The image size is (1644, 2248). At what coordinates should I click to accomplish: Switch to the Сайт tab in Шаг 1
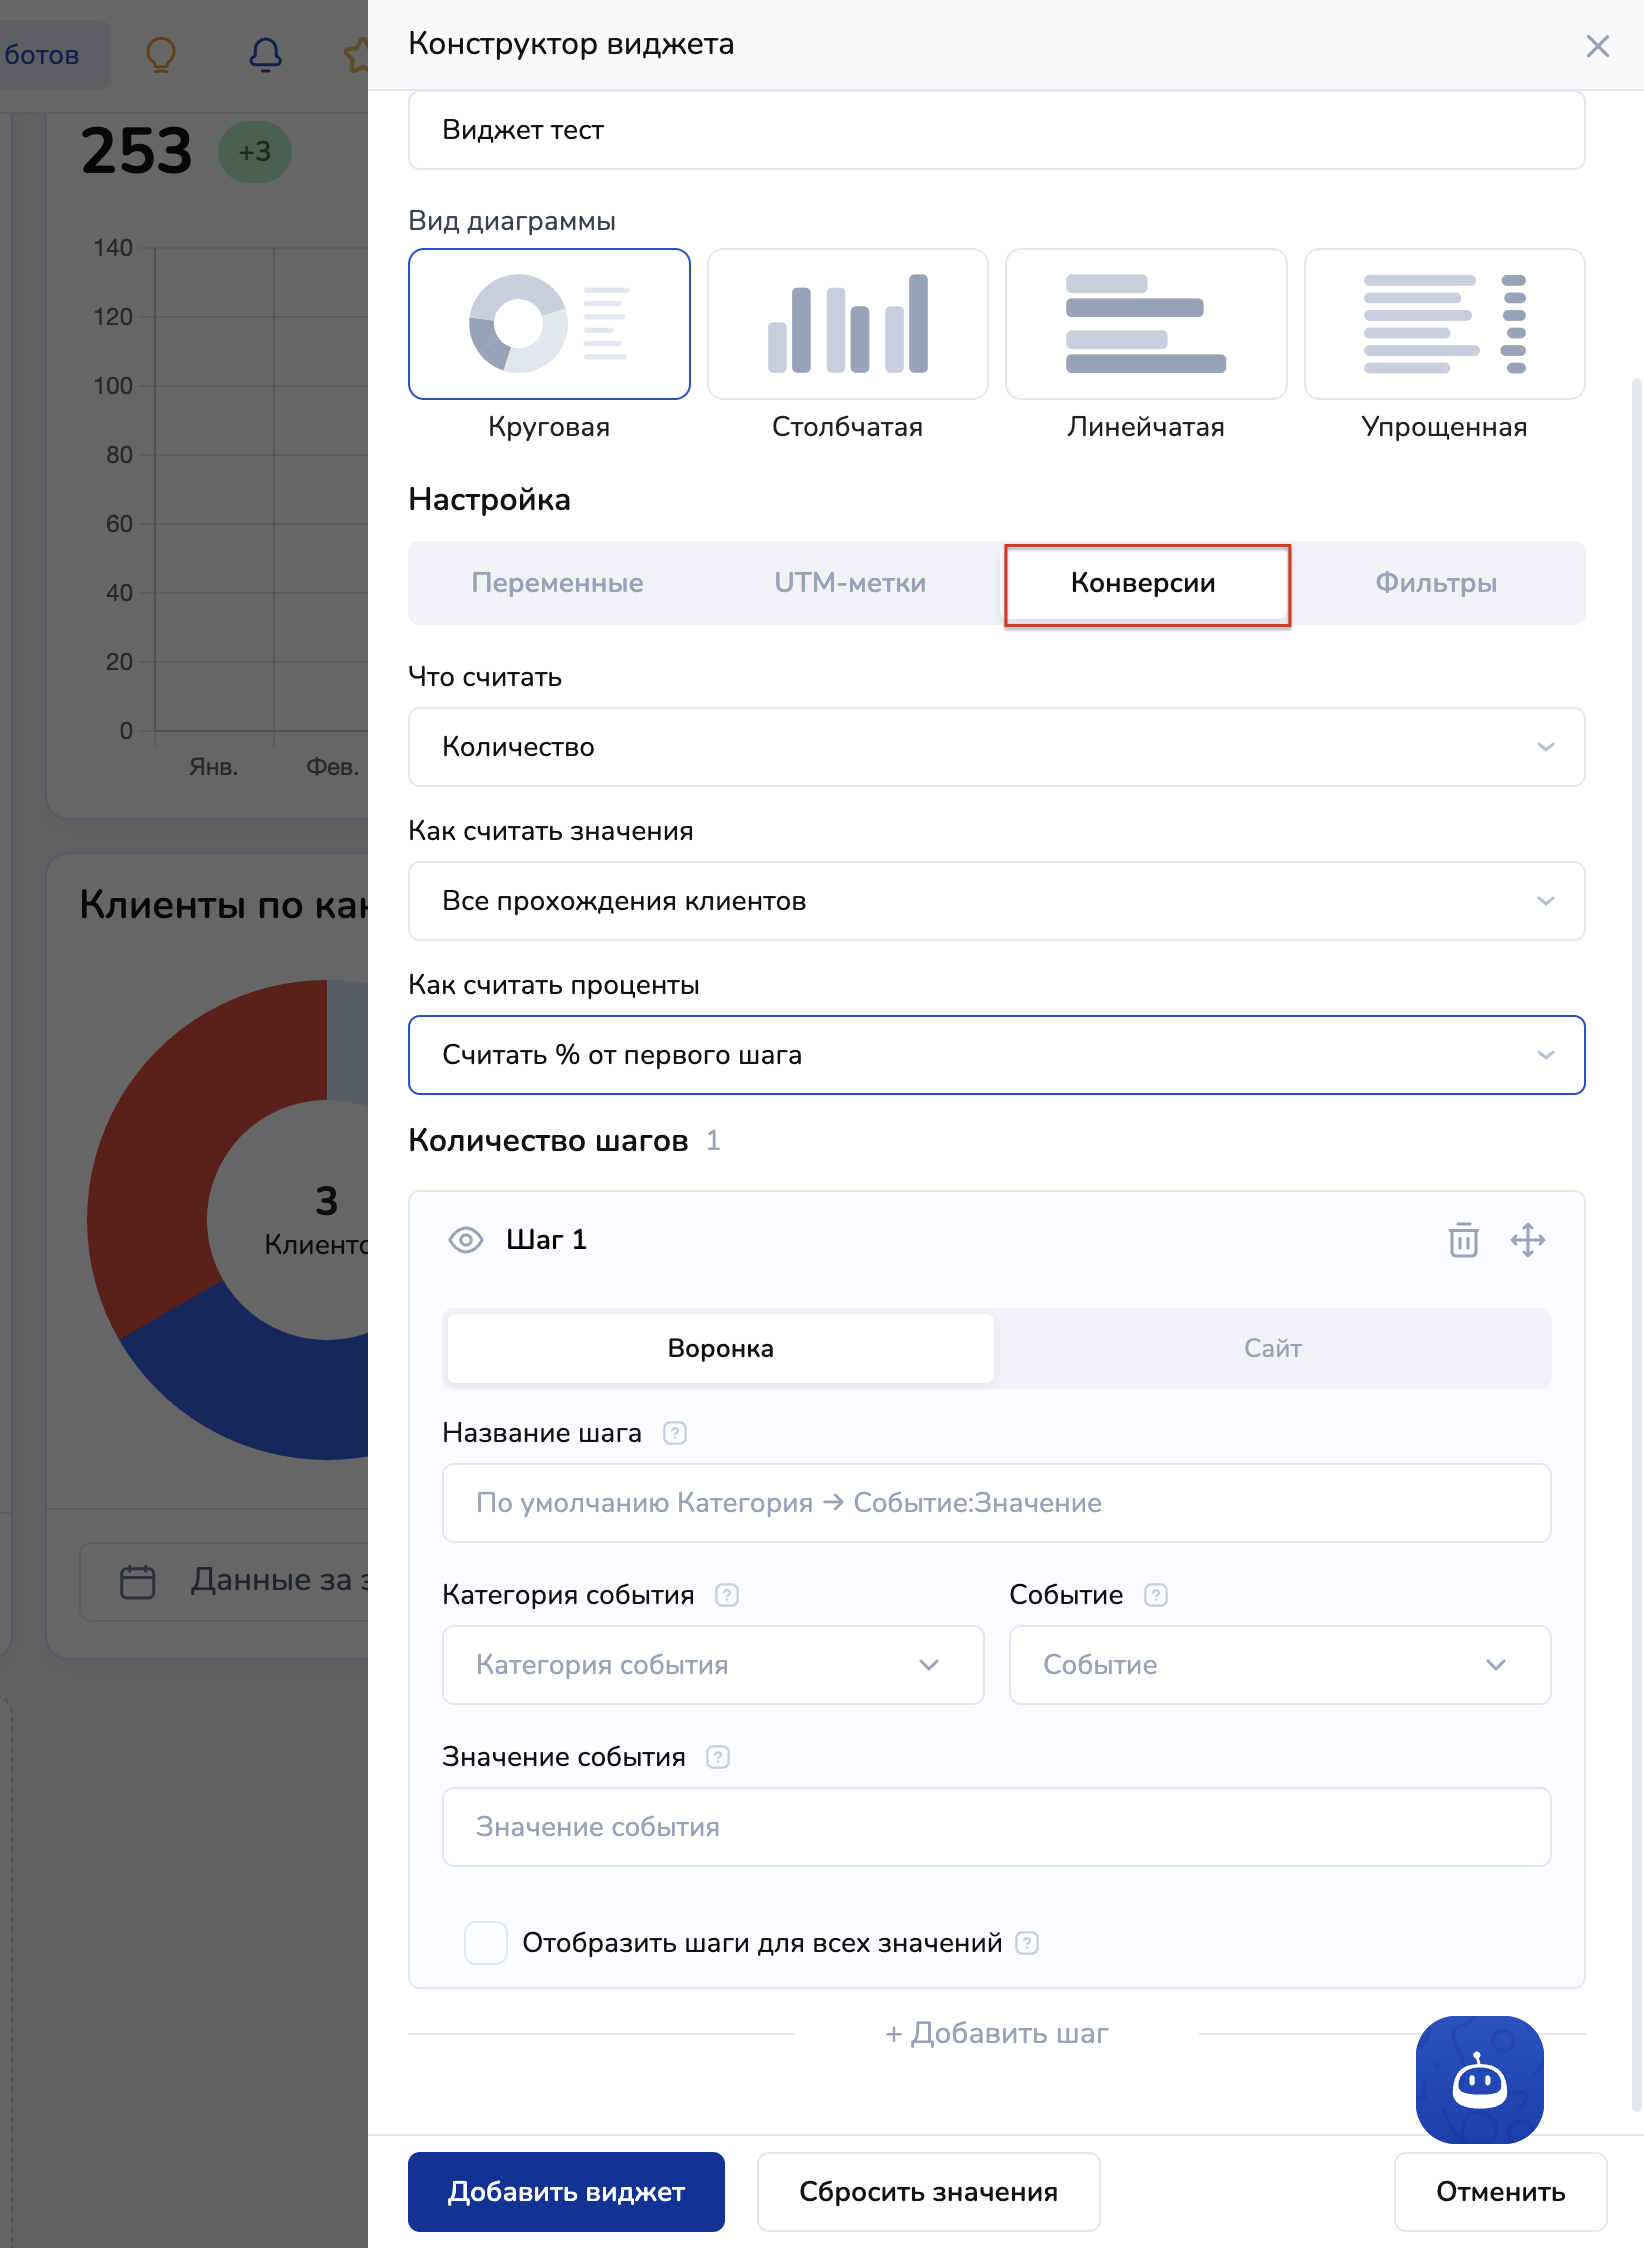(1272, 1348)
